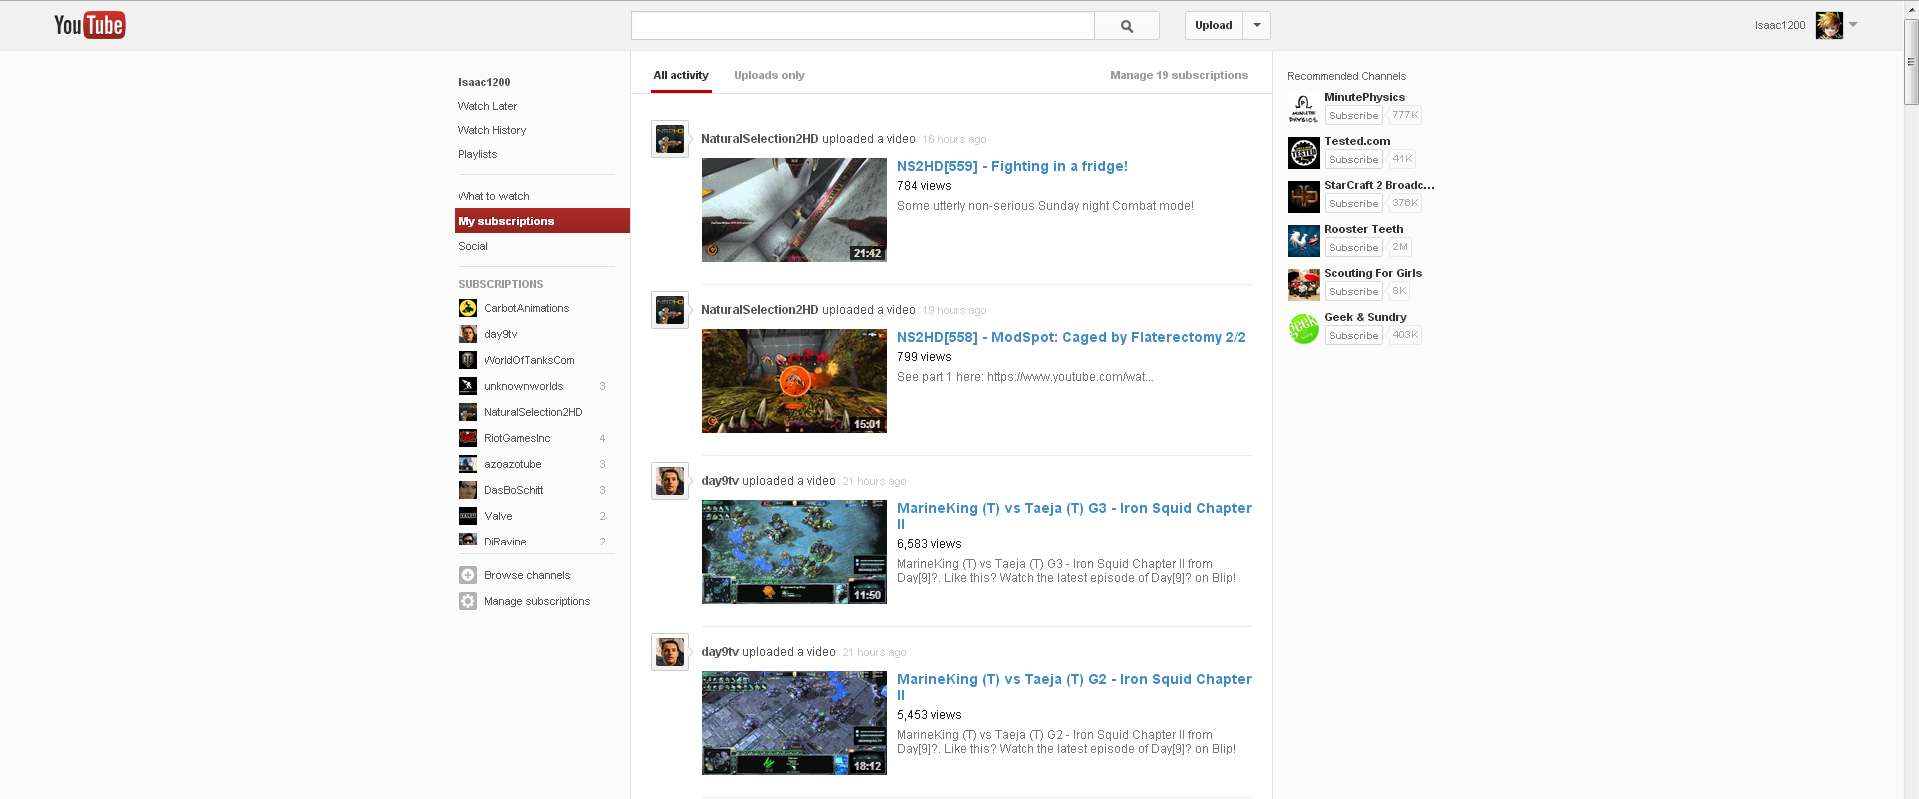Open Manage 19 subscriptions link
The width and height of the screenshot is (1919, 799).
pyautogui.click(x=1179, y=75)
